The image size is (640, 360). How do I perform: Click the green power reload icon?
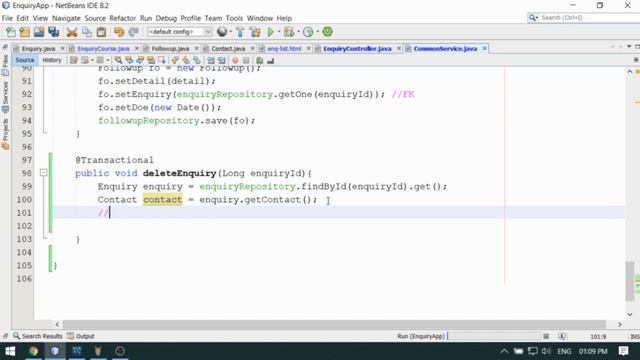tap(327, 32)
